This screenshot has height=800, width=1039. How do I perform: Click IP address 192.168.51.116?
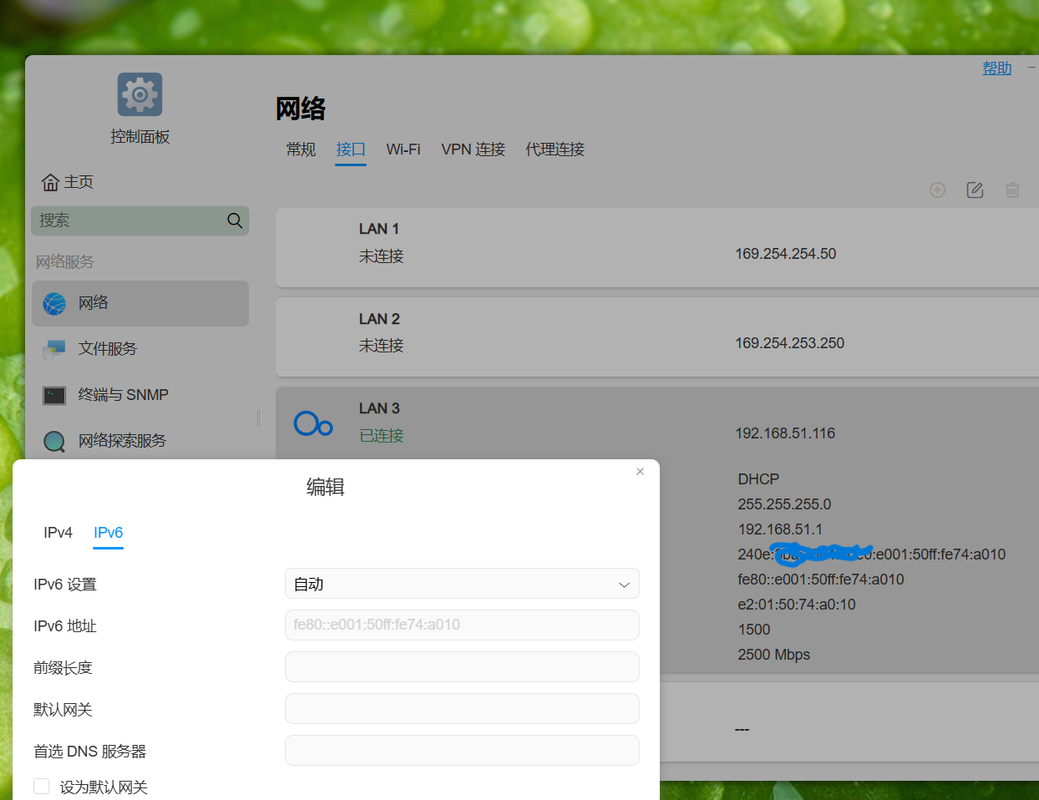coord(785,433)
